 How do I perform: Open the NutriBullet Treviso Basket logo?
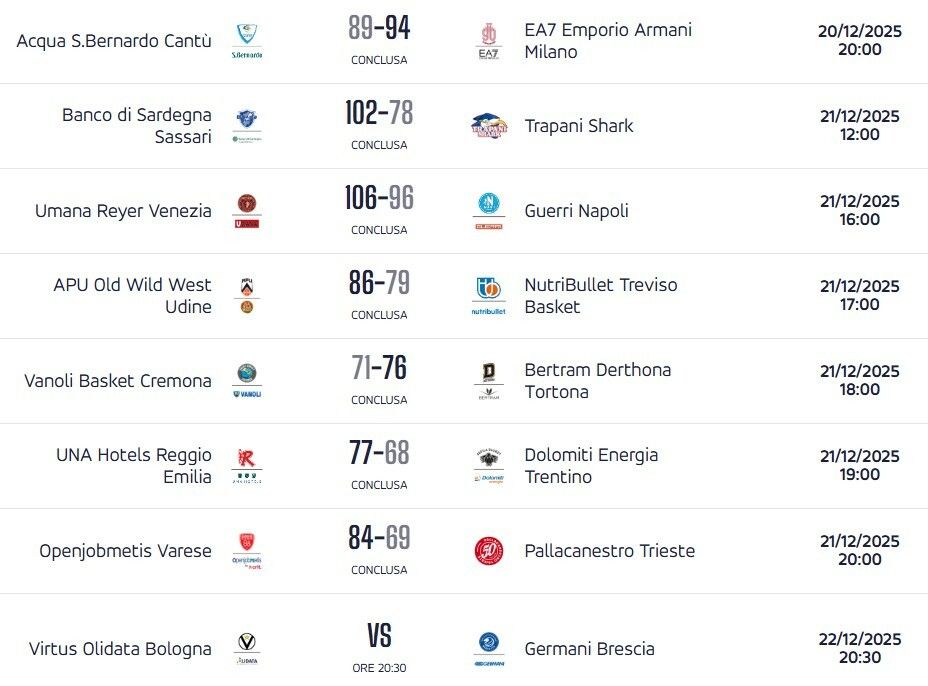(488, 296)
